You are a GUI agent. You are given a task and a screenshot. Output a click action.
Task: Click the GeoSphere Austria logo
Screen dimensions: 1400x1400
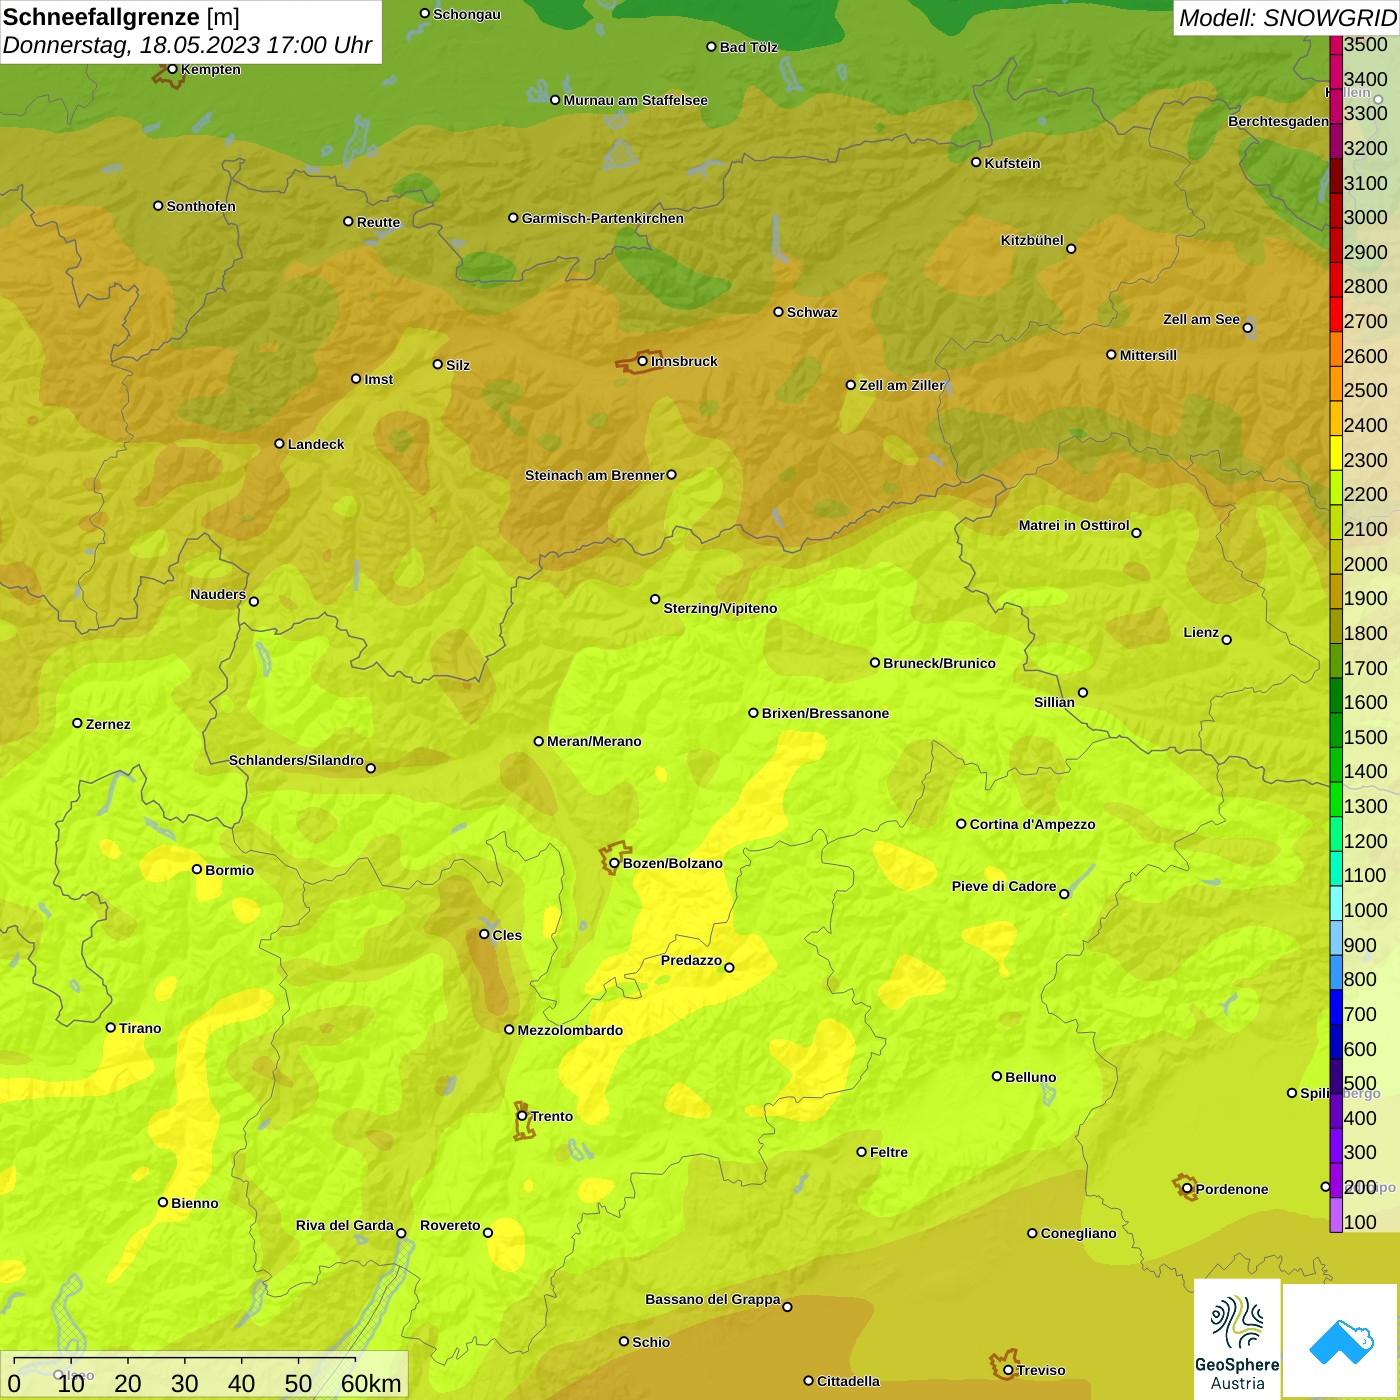(x=1237, y=1339)
